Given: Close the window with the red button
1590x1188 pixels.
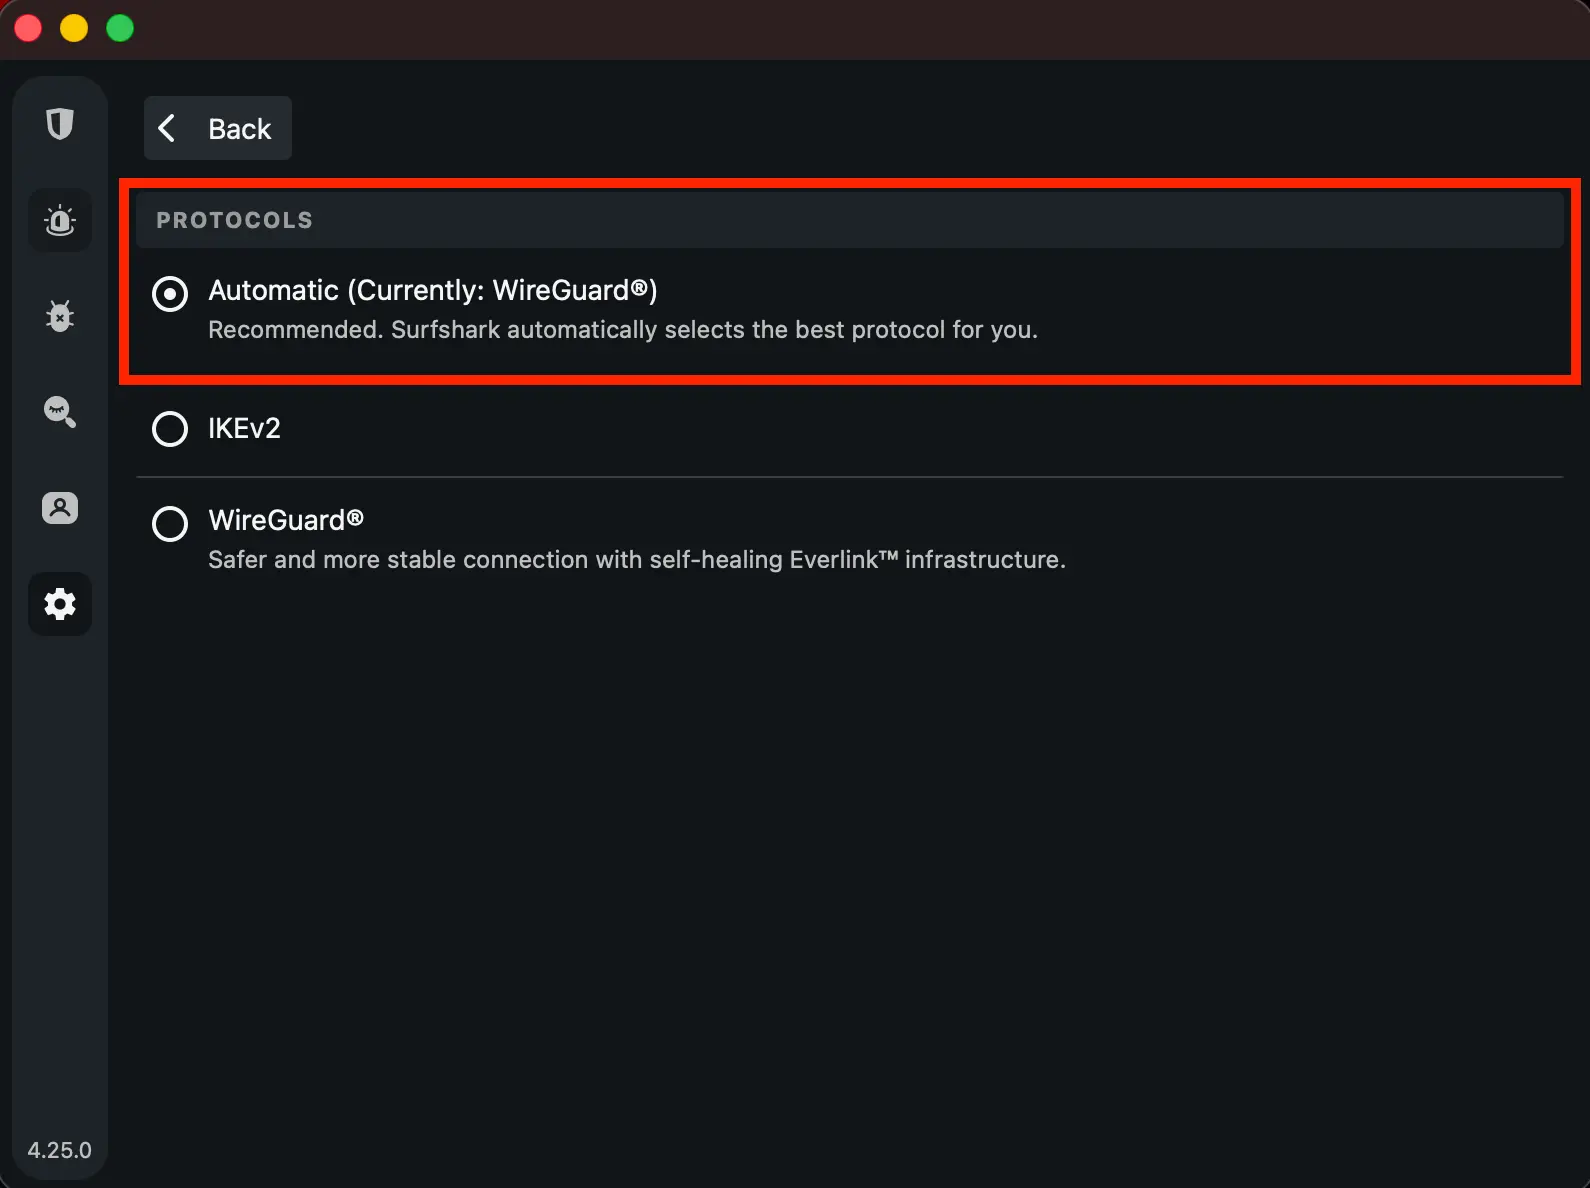Looking at the screenshot, I should [28, 28].
